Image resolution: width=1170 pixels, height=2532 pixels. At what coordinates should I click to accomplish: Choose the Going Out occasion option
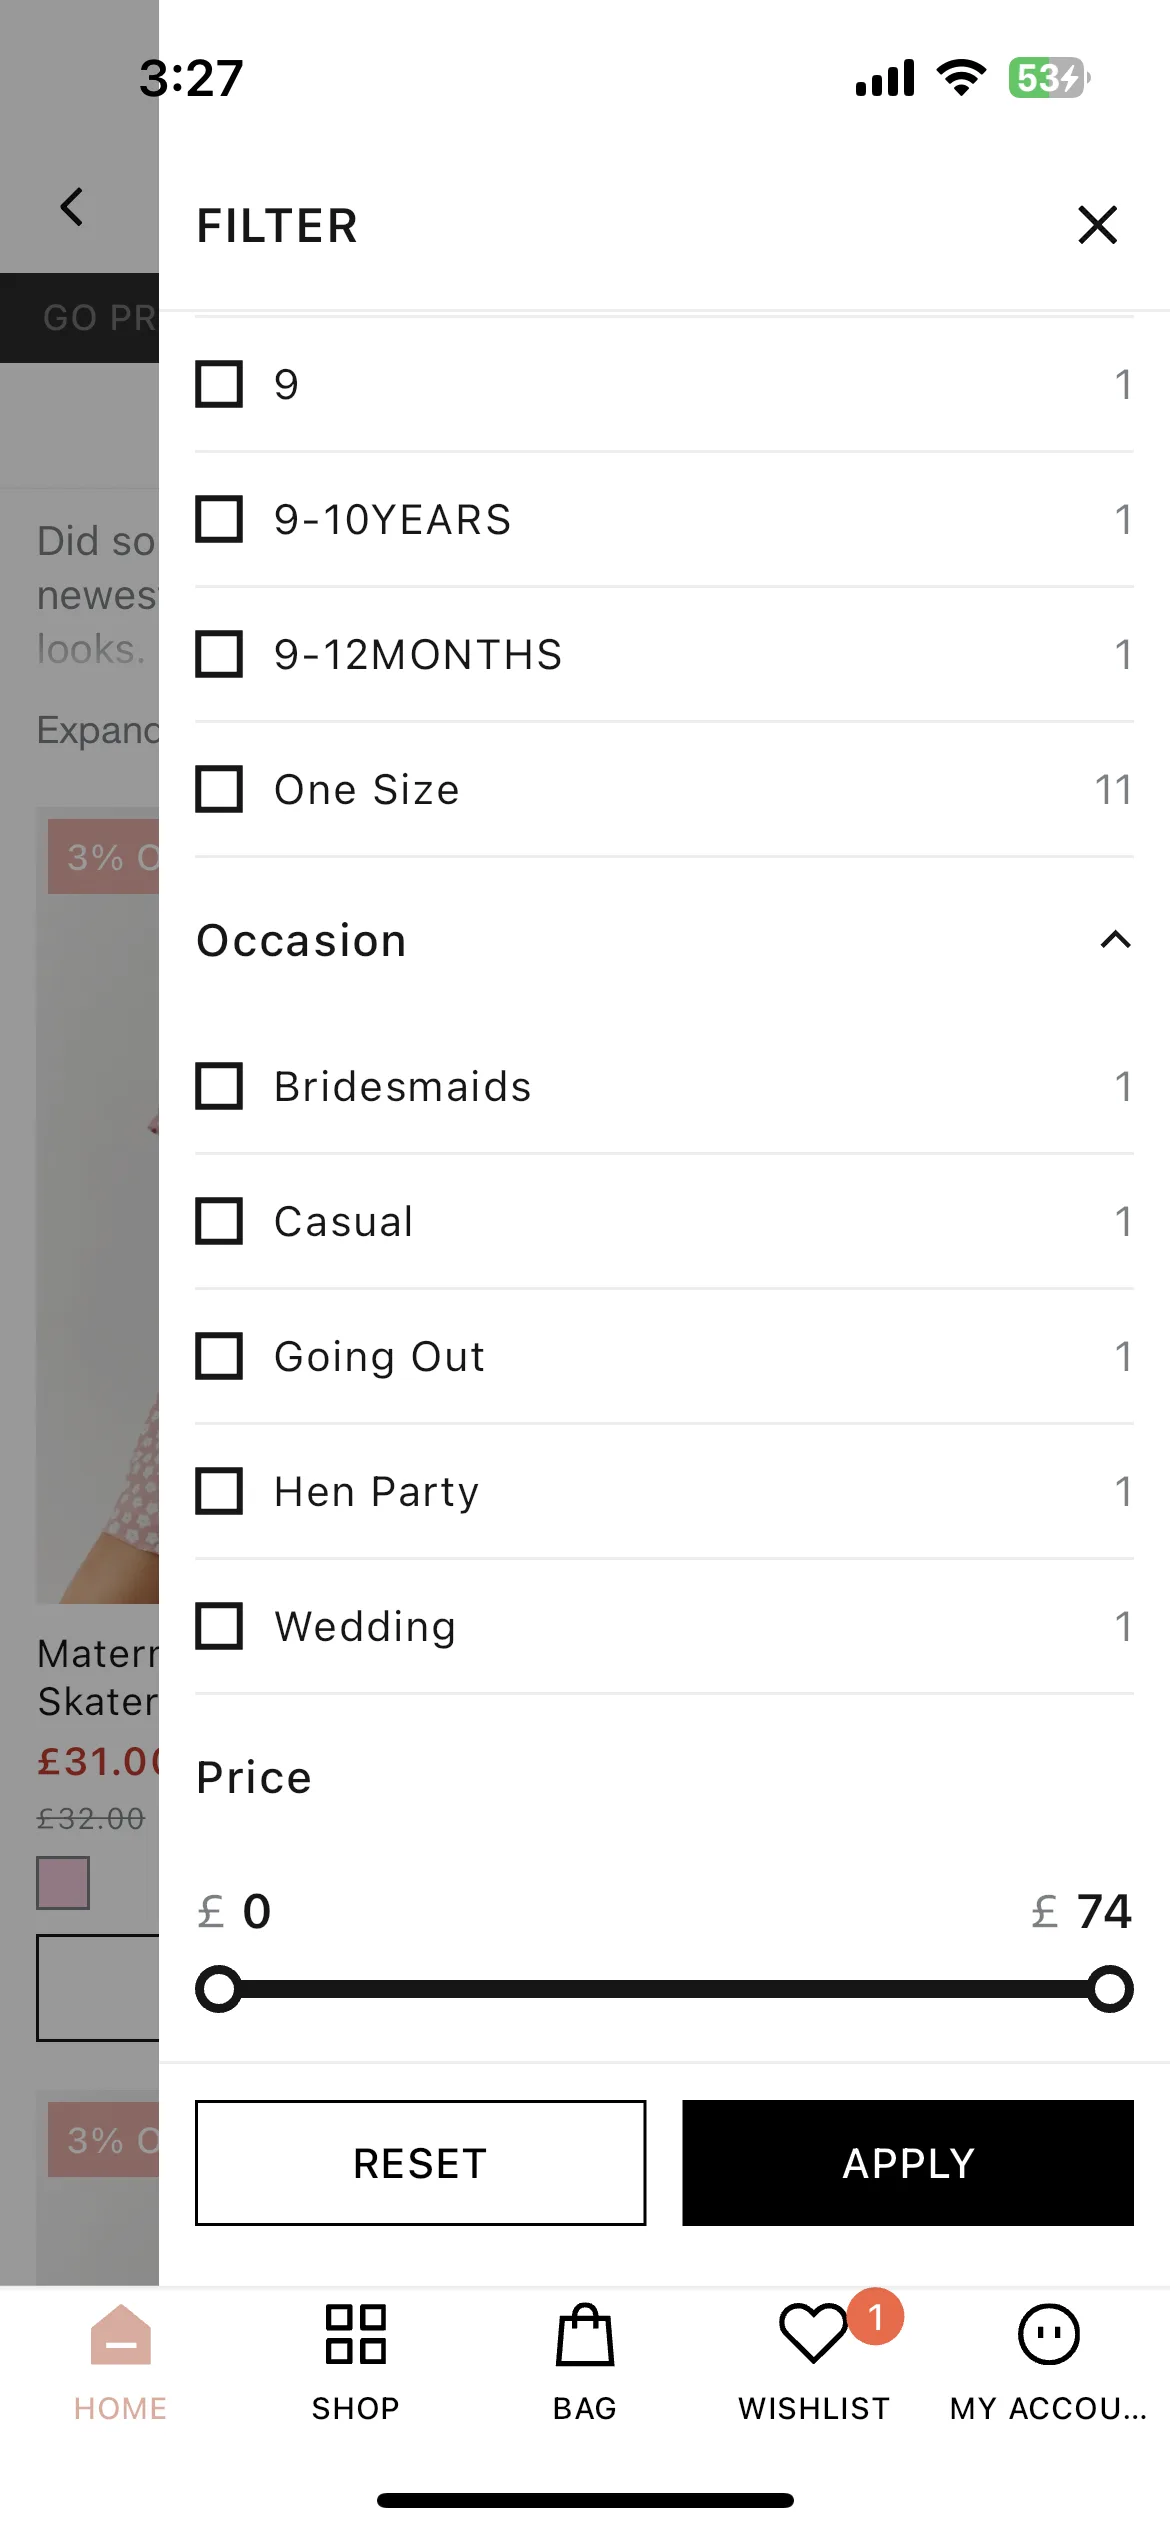tap(664, 1356)
